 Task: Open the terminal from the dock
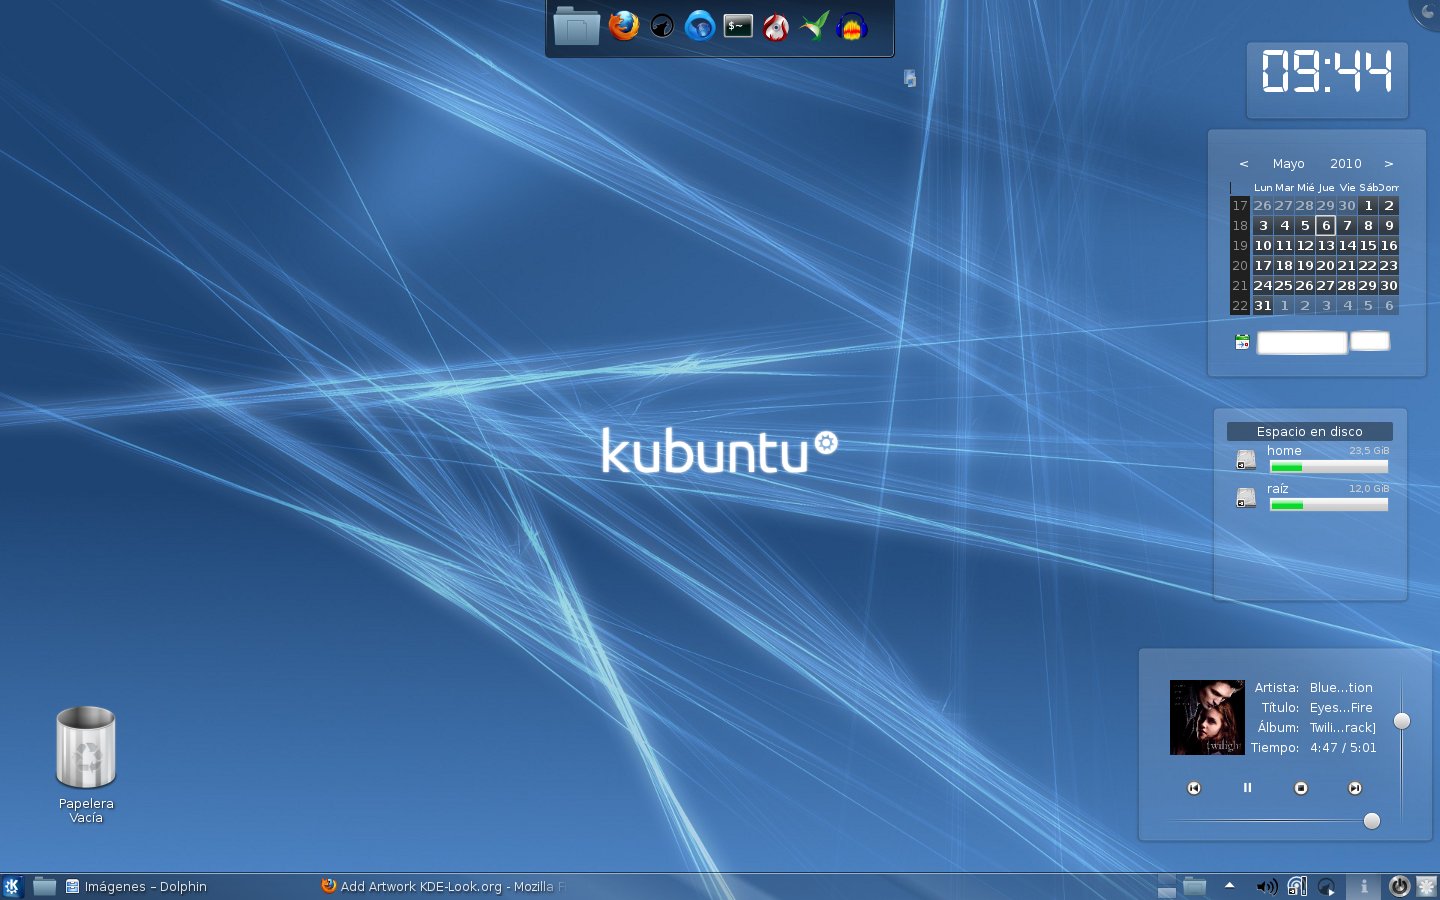pyautogui.click(x=738, y=26)
